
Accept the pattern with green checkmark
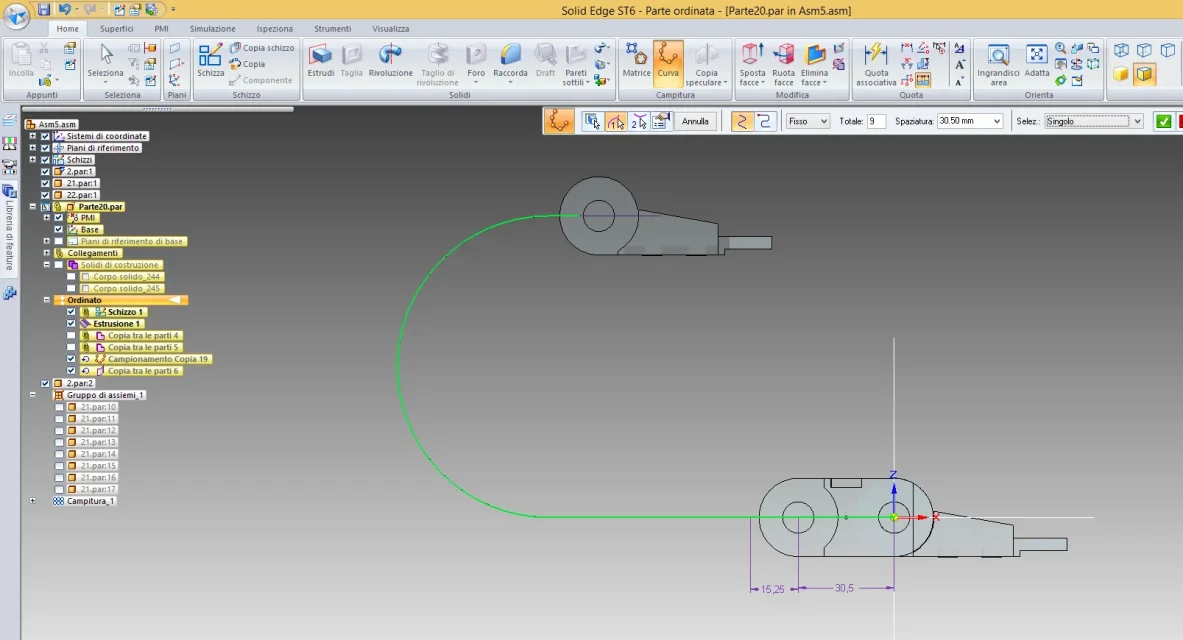tap(1163, 122)
